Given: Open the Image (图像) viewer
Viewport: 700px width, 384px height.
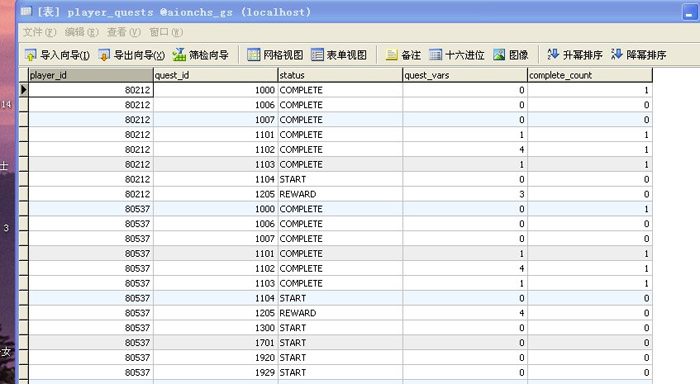Looking at the screenshot, I should coord(499,55).
